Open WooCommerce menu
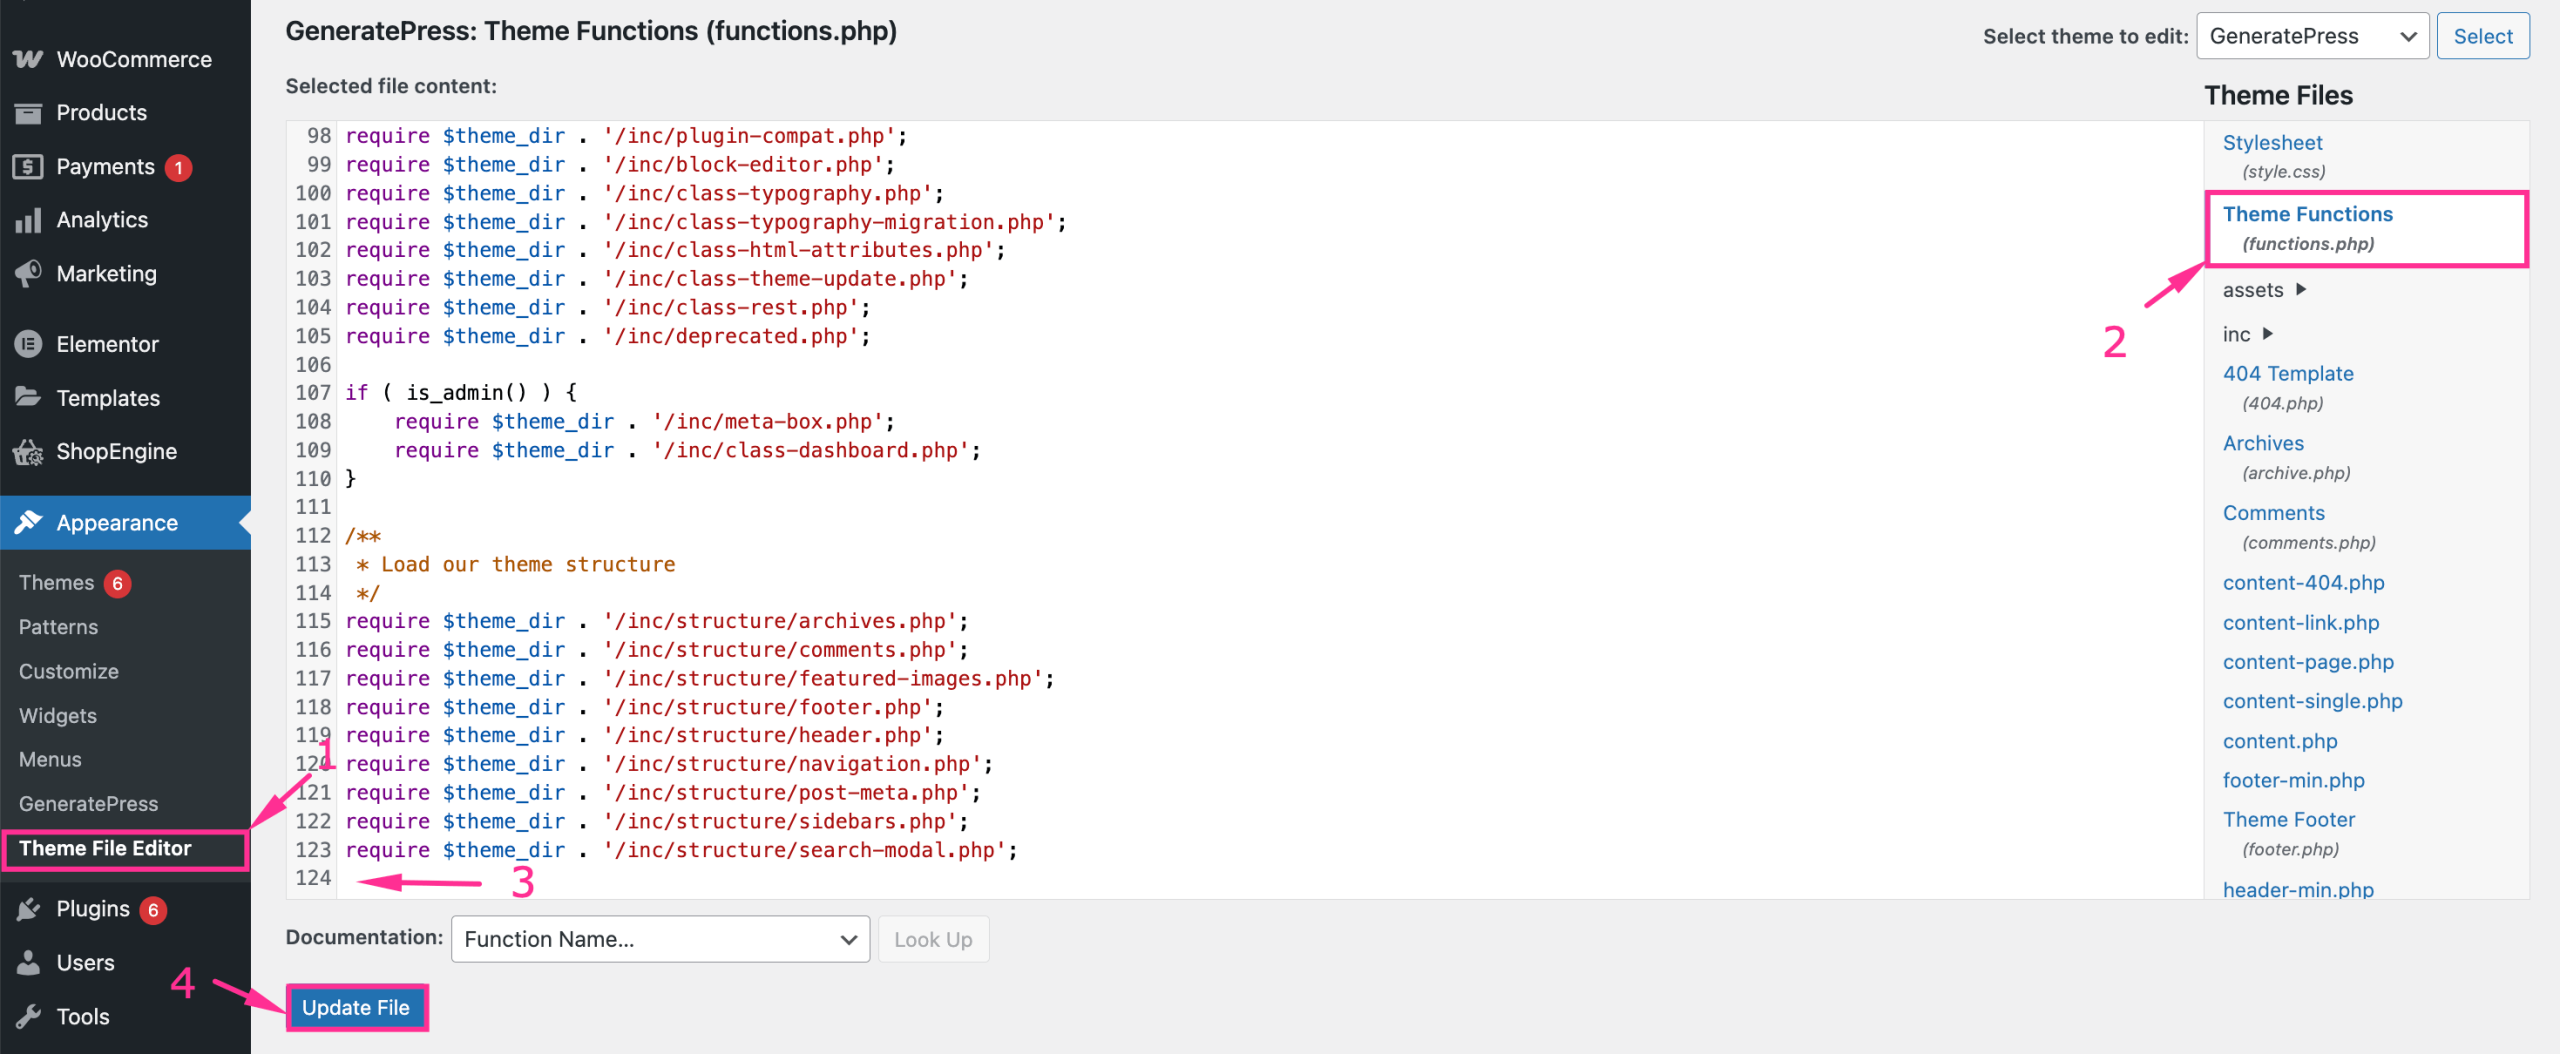Image resolution: width=2560 pixels, height=1054 pixels. (x=134, y=59)
